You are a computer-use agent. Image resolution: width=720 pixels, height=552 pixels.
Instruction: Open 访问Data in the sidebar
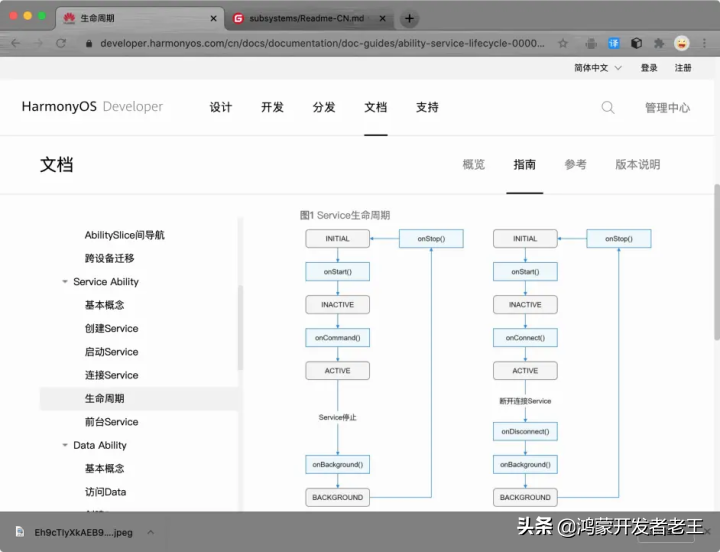(105, 492)
